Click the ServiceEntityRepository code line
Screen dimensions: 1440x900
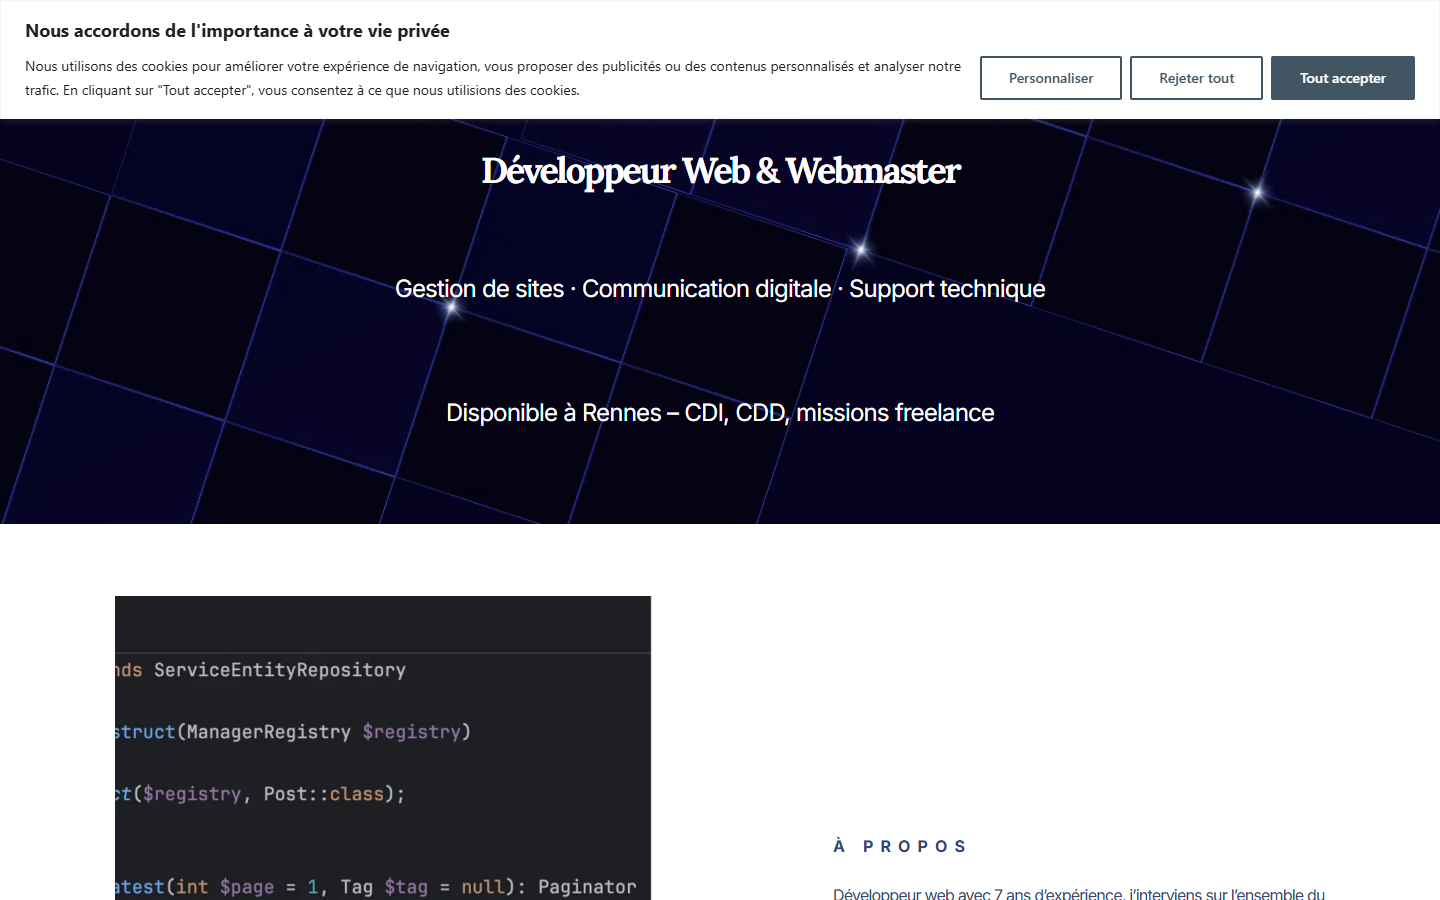[260, 670]
